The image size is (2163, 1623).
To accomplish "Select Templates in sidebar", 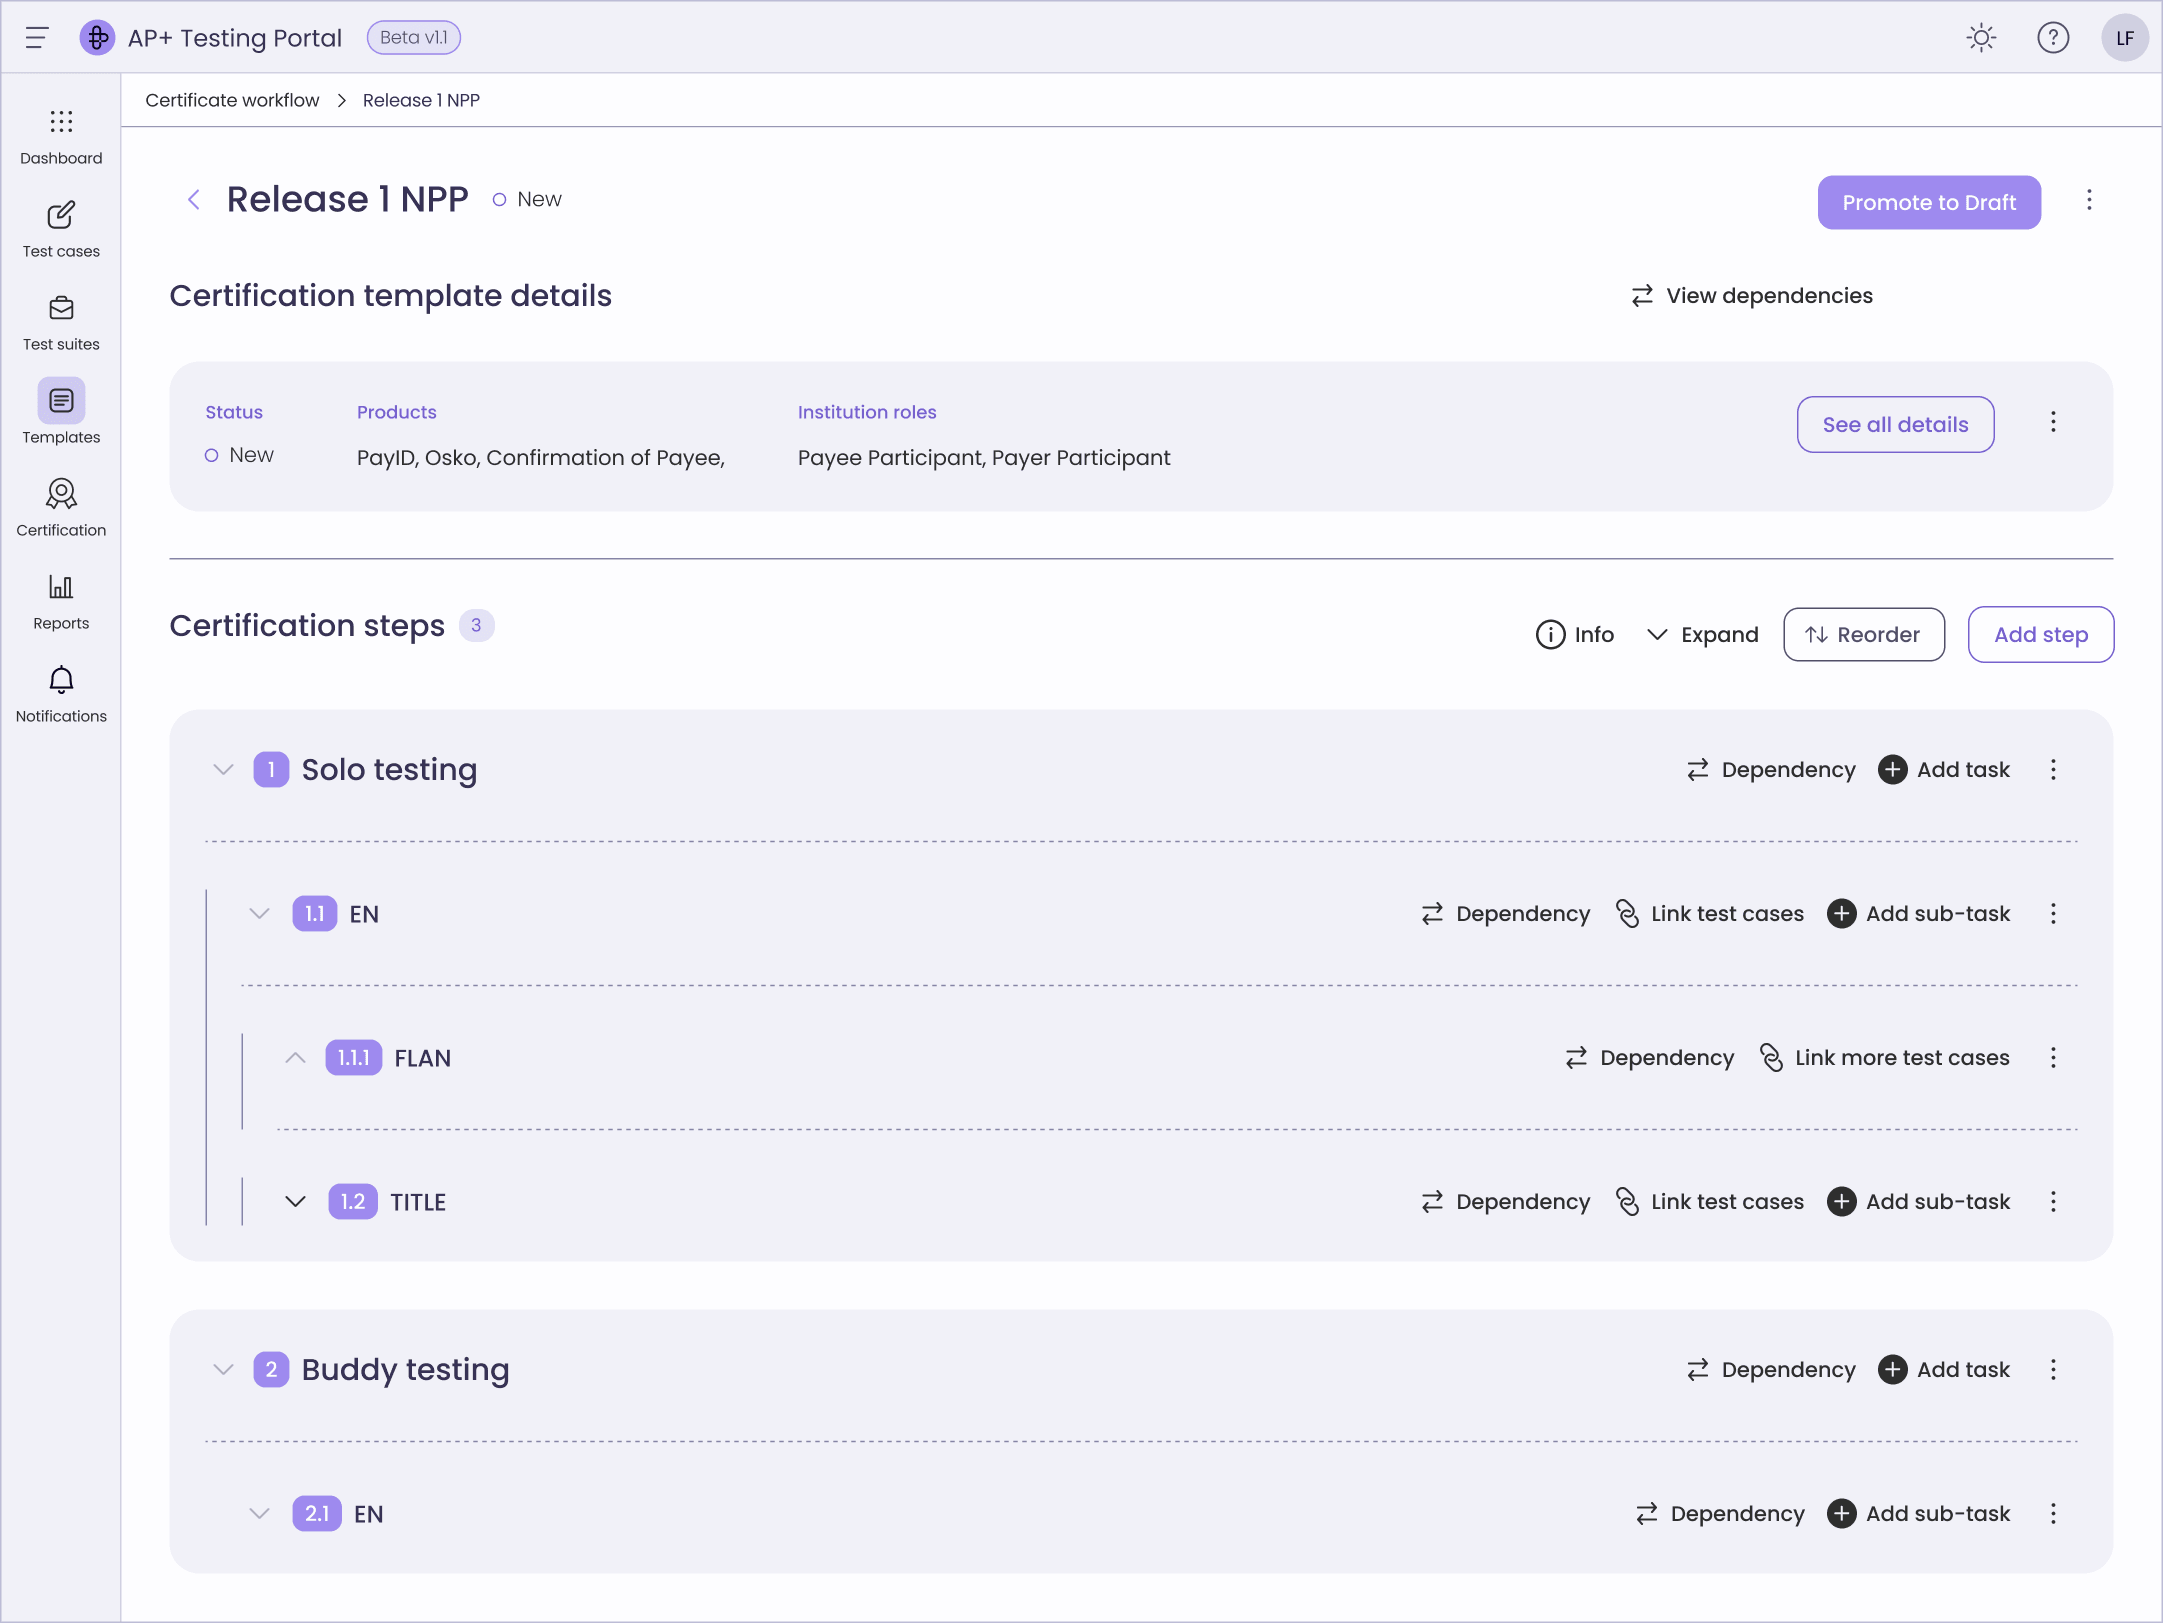I will click(61, 413).
